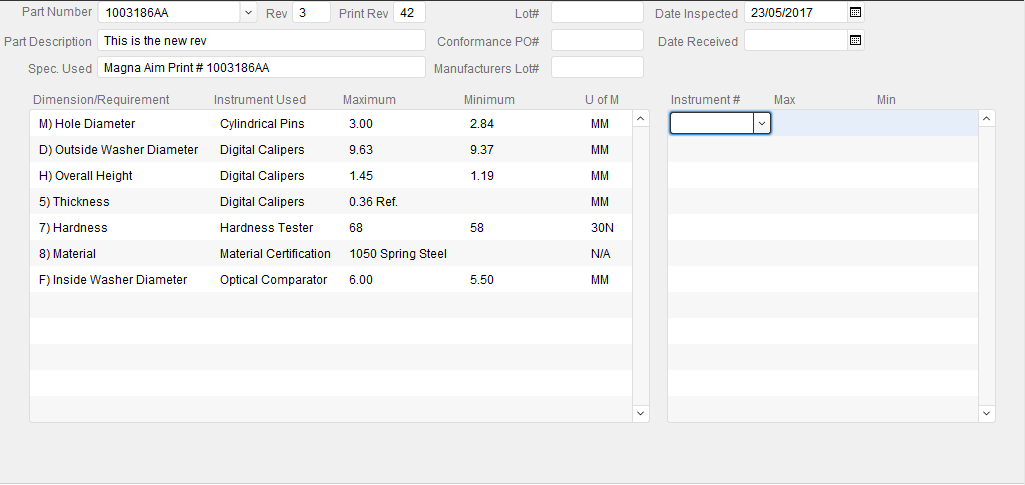Click the Part Description text box

pyautogui.click(x=261, y=41)
